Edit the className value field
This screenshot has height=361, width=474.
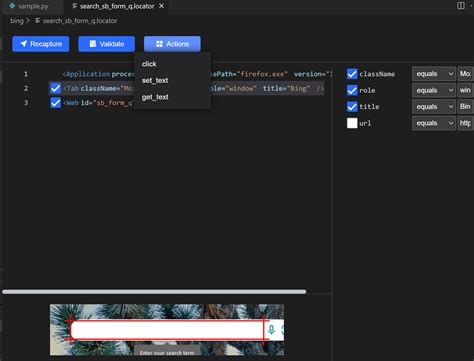465,74
